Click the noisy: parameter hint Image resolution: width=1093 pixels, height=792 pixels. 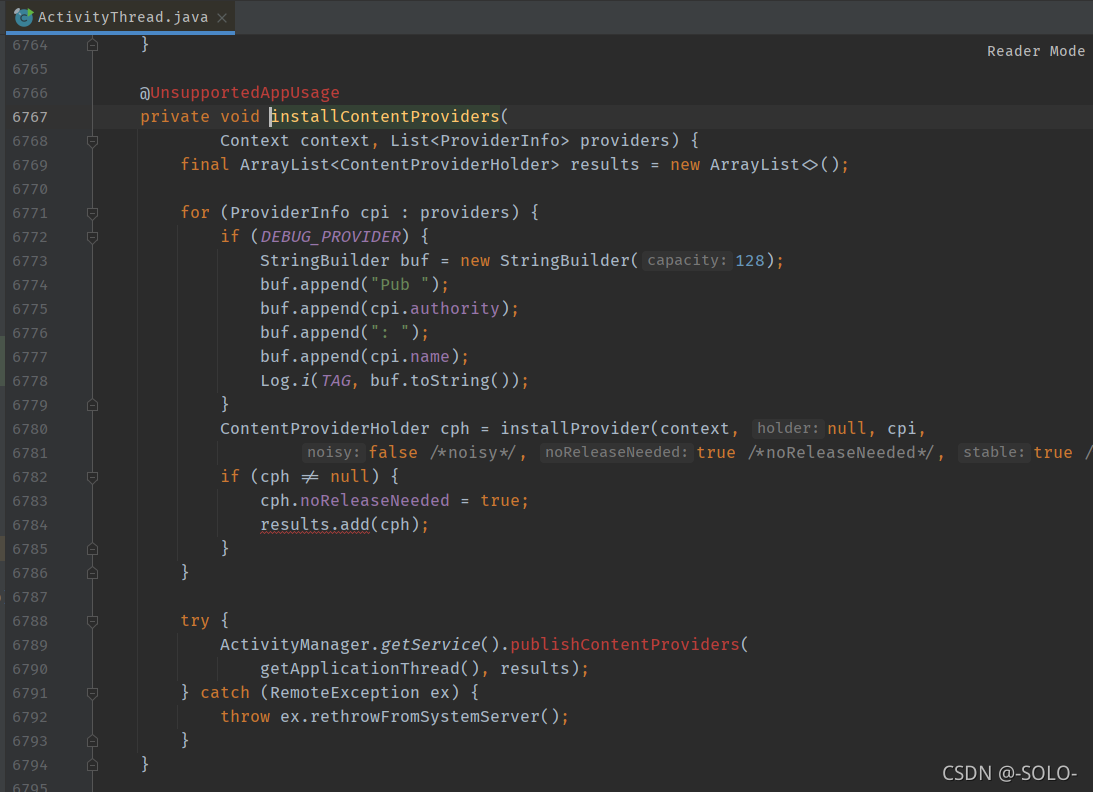pos(333,452)
